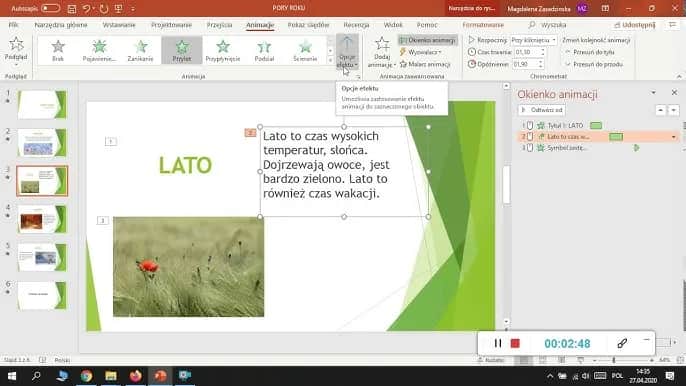Open the Pomoc tab
Screen dimensions: 686x386
(427, 25)
